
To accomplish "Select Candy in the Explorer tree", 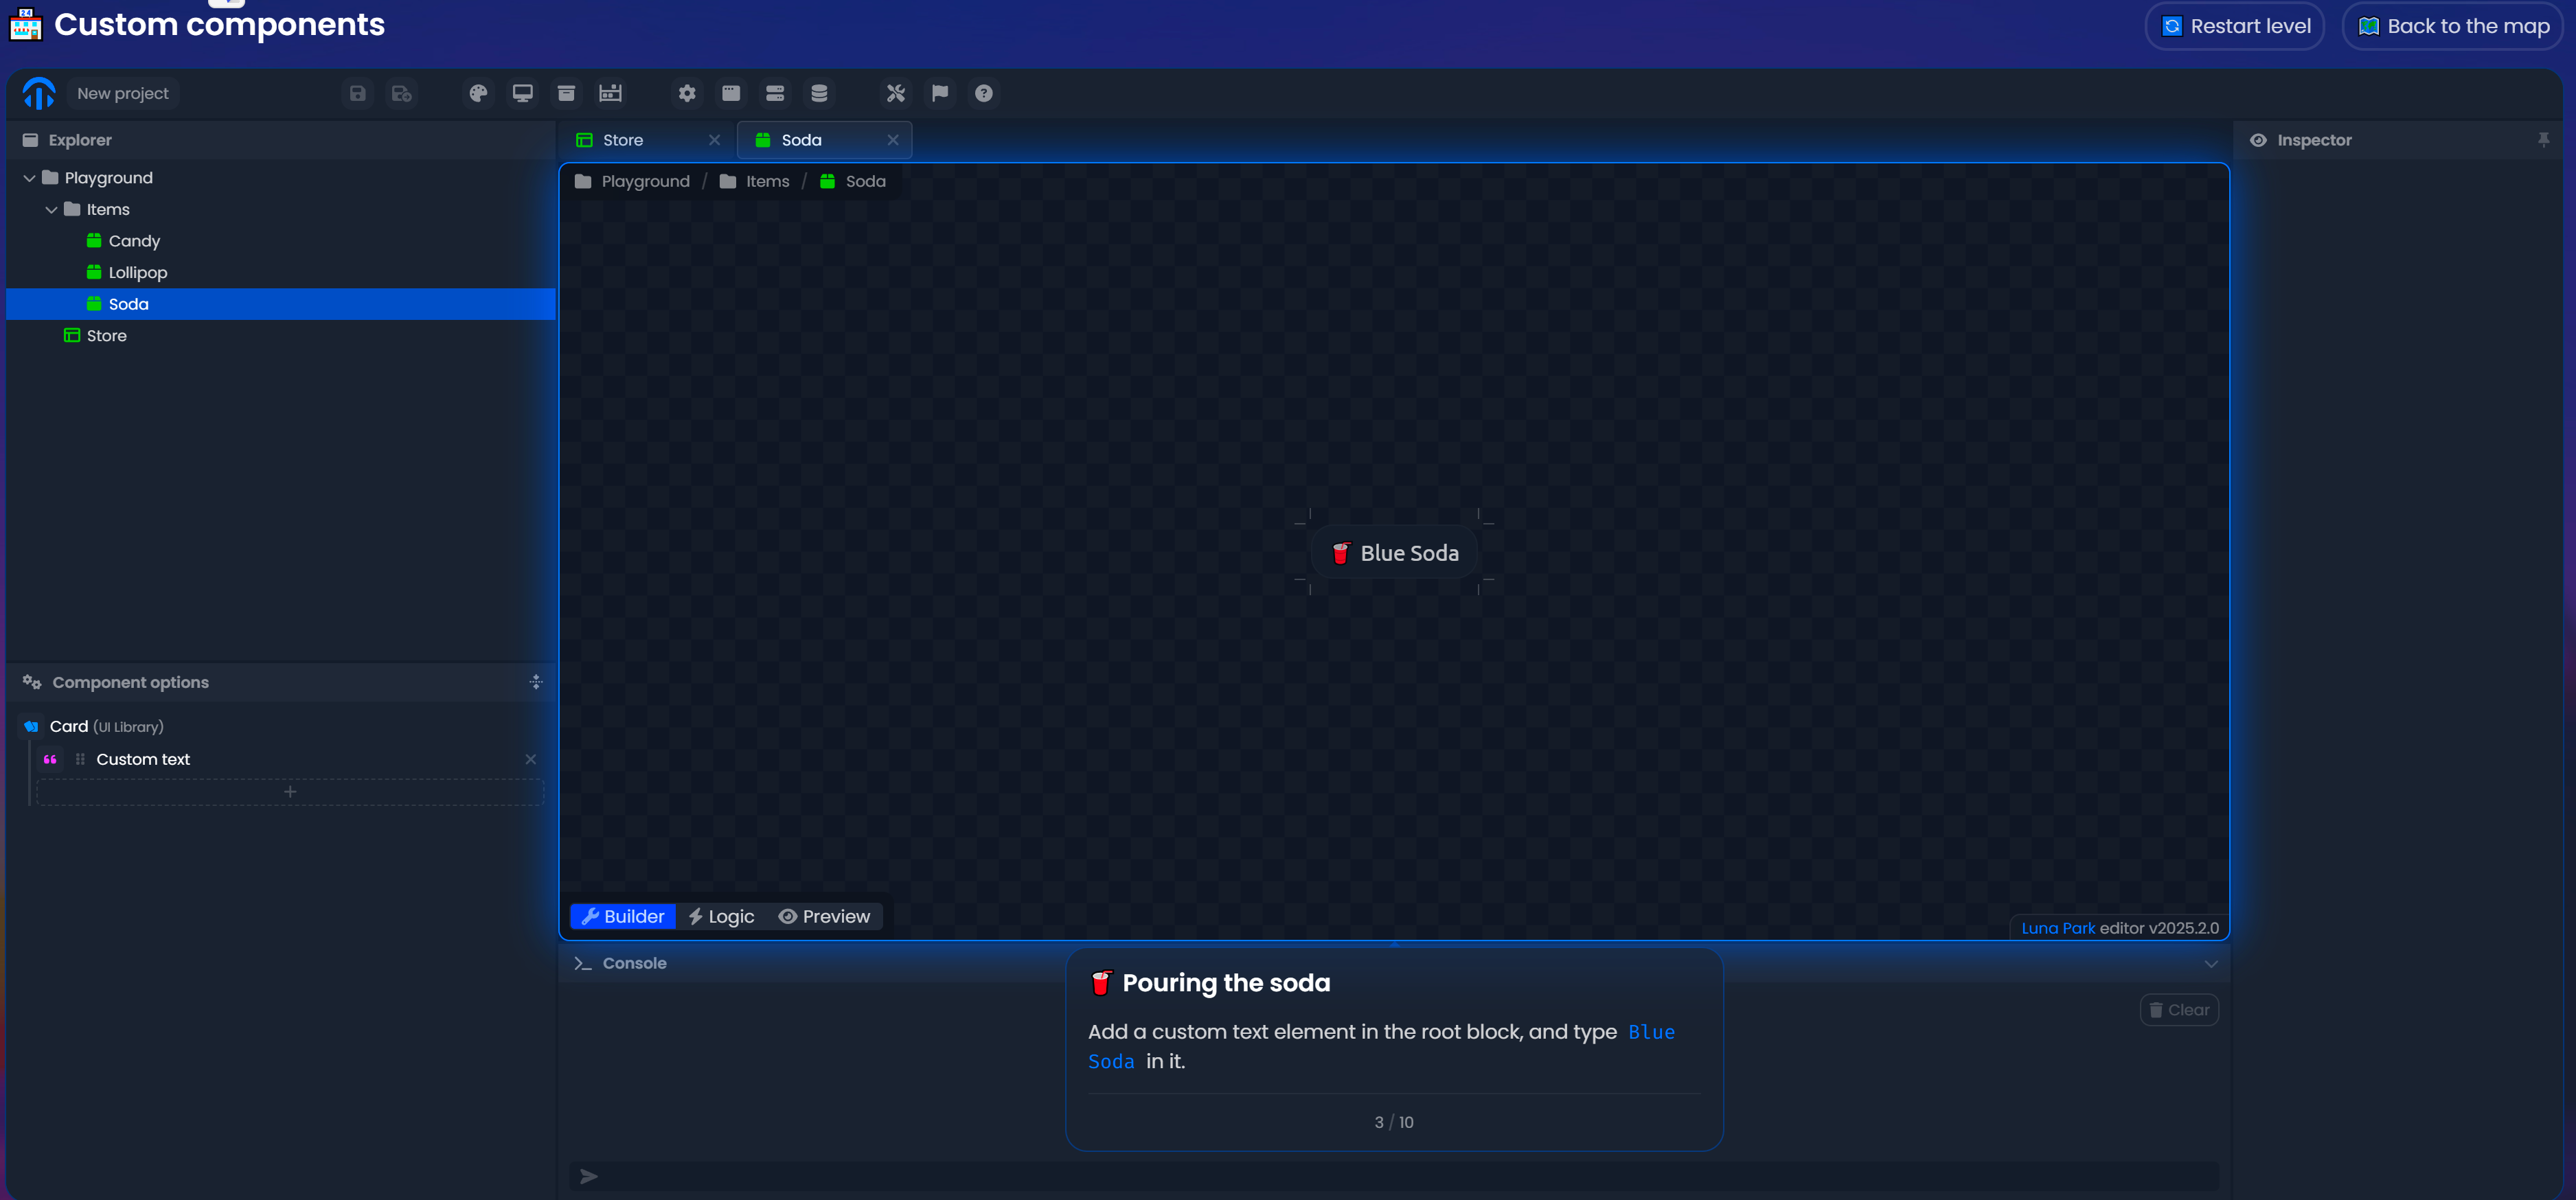I will pos(134,241).
